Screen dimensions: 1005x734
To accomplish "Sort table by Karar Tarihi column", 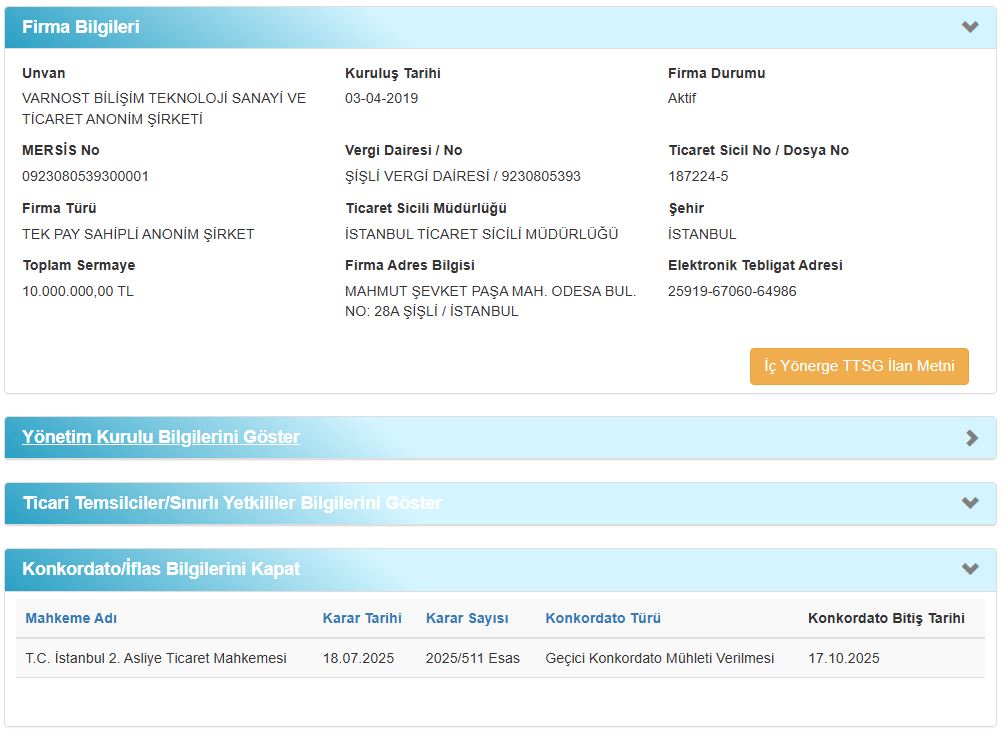I will (x=362, y=618).
